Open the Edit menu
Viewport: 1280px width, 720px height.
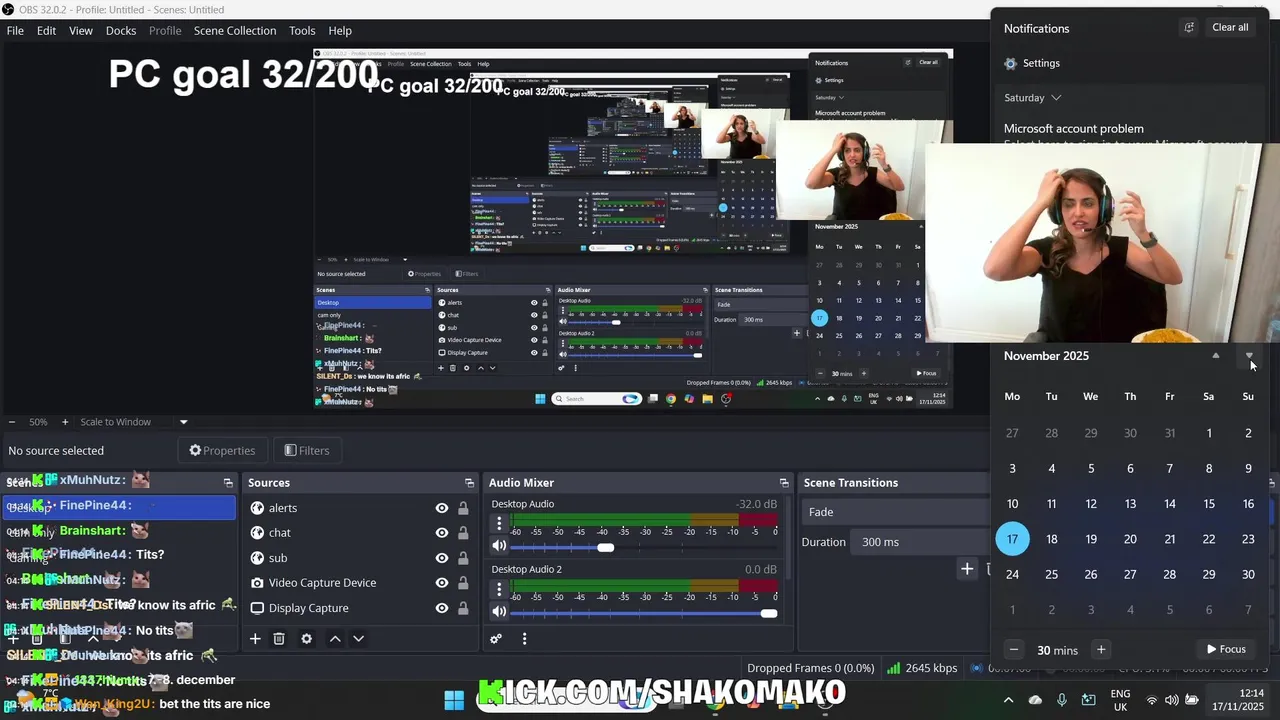pos(47,31)
